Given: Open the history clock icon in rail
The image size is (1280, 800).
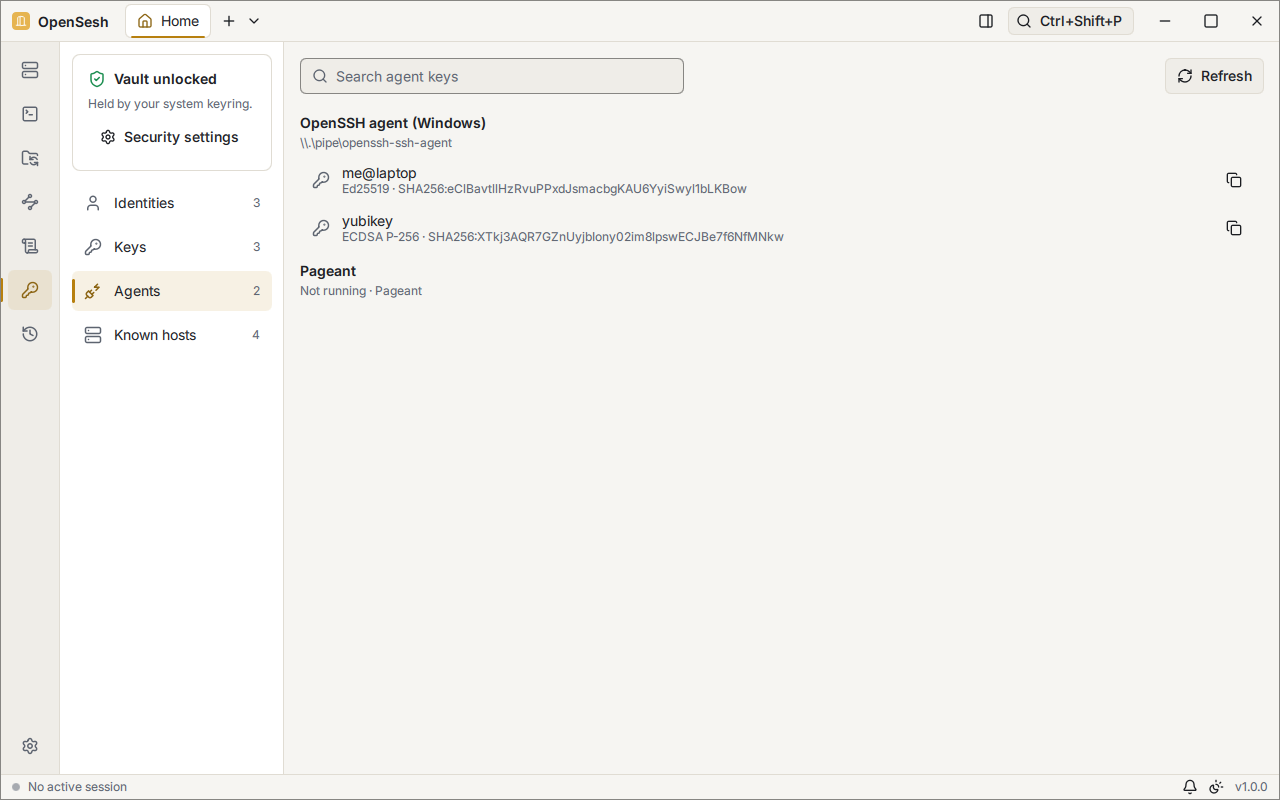Looking at the screenshot, I should pyautogui.click(x=30, y=334).
